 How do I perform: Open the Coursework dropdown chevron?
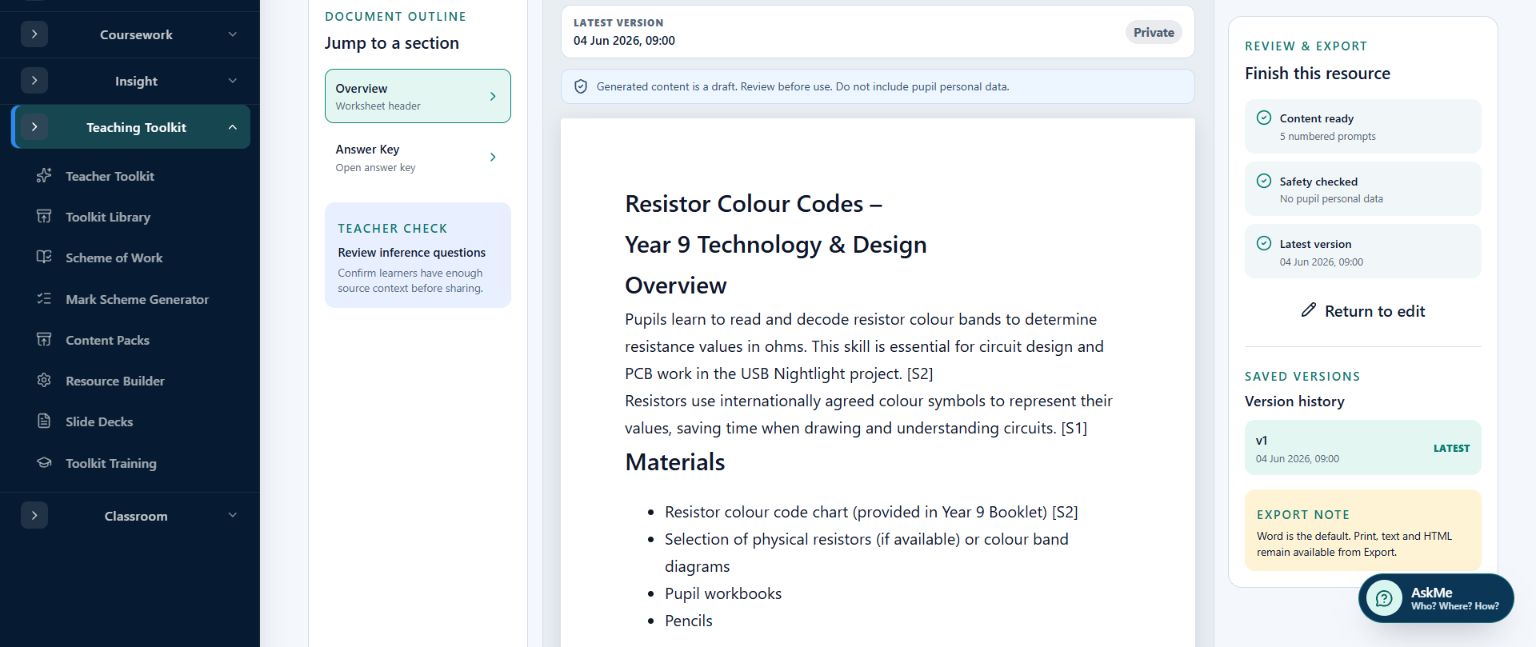point(232,34)
